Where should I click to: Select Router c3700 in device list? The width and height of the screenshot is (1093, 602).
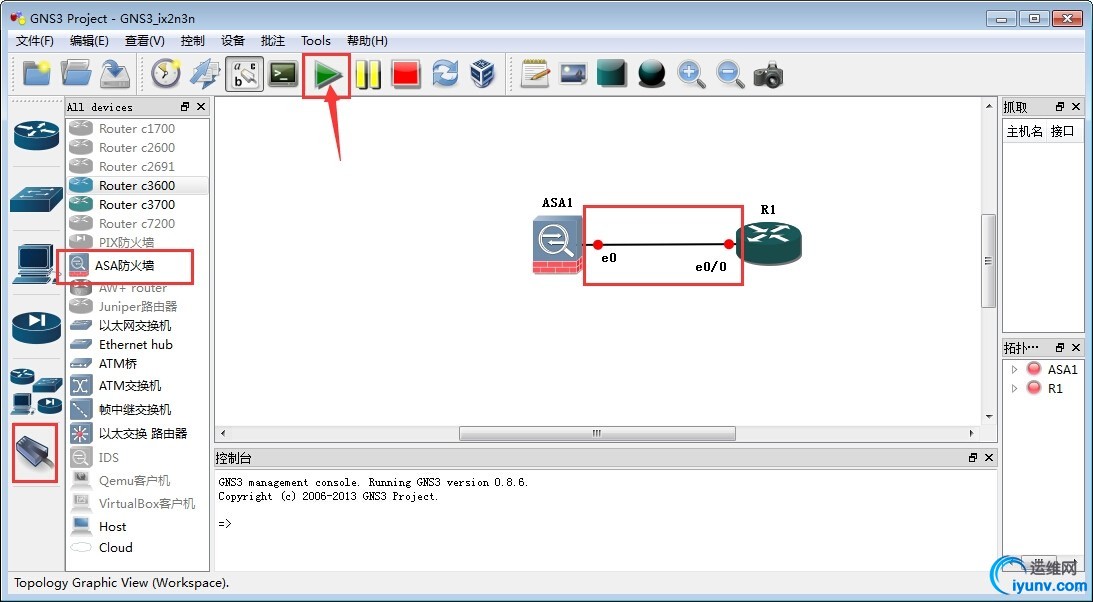[137, 204]
